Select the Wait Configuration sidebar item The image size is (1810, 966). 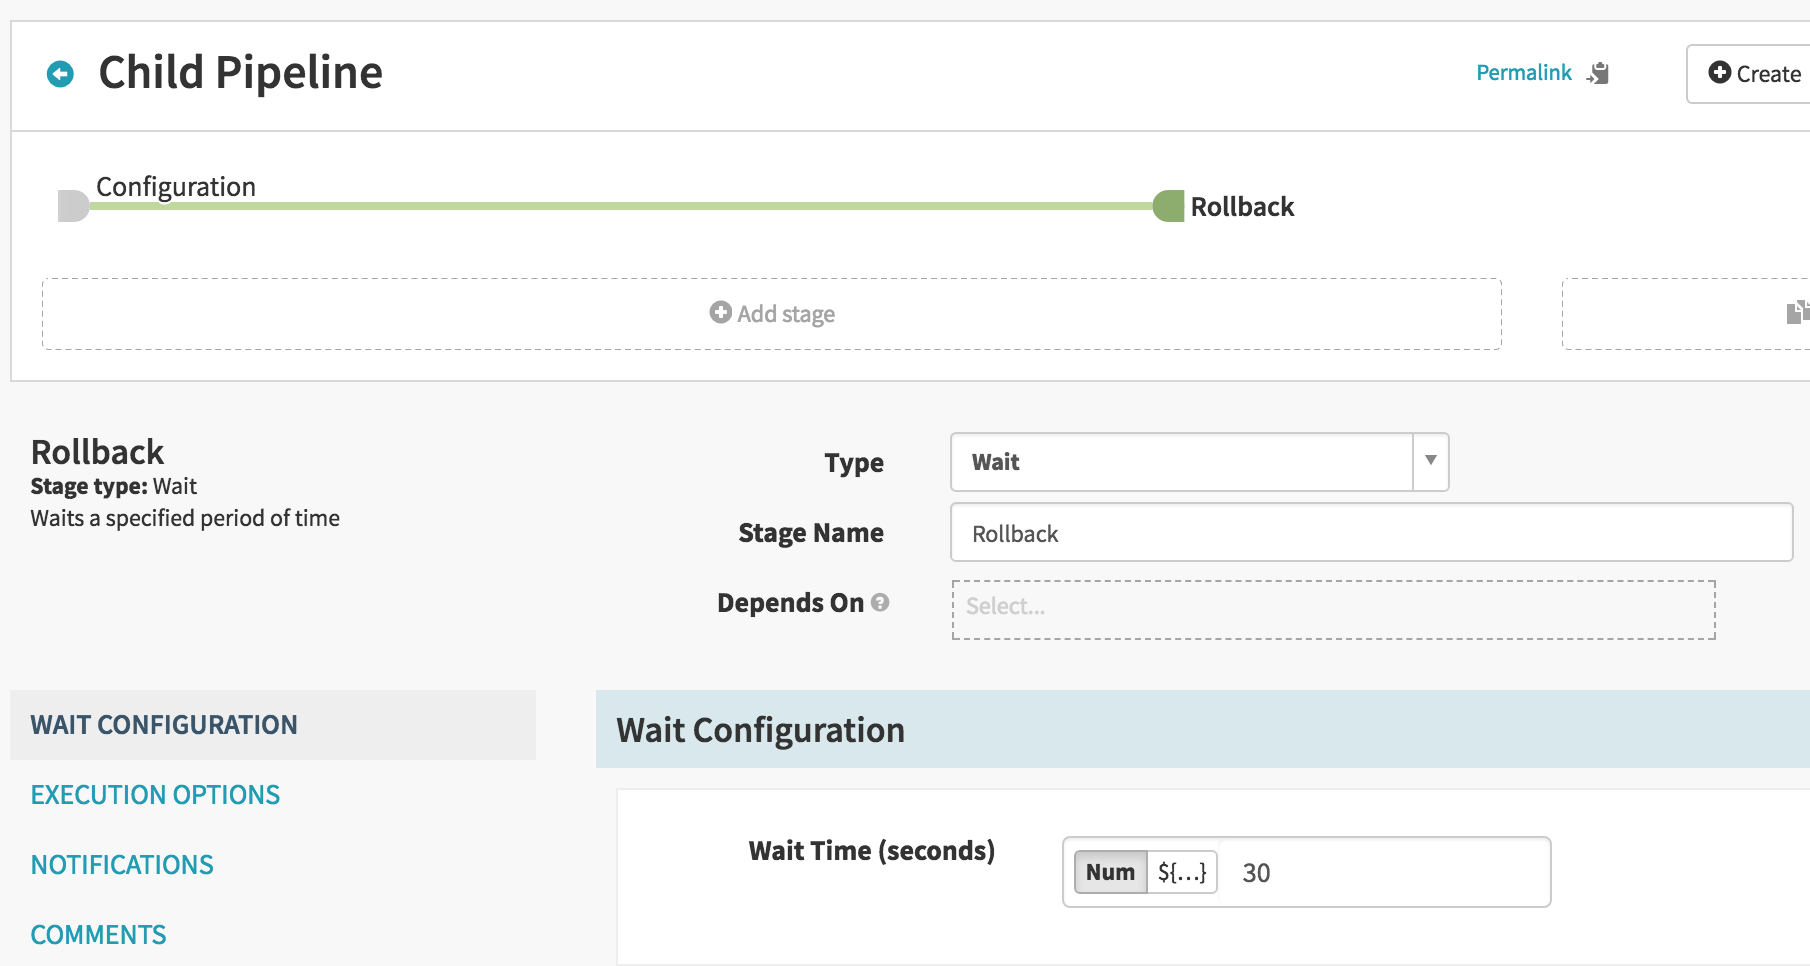click(x=272, y=725)
